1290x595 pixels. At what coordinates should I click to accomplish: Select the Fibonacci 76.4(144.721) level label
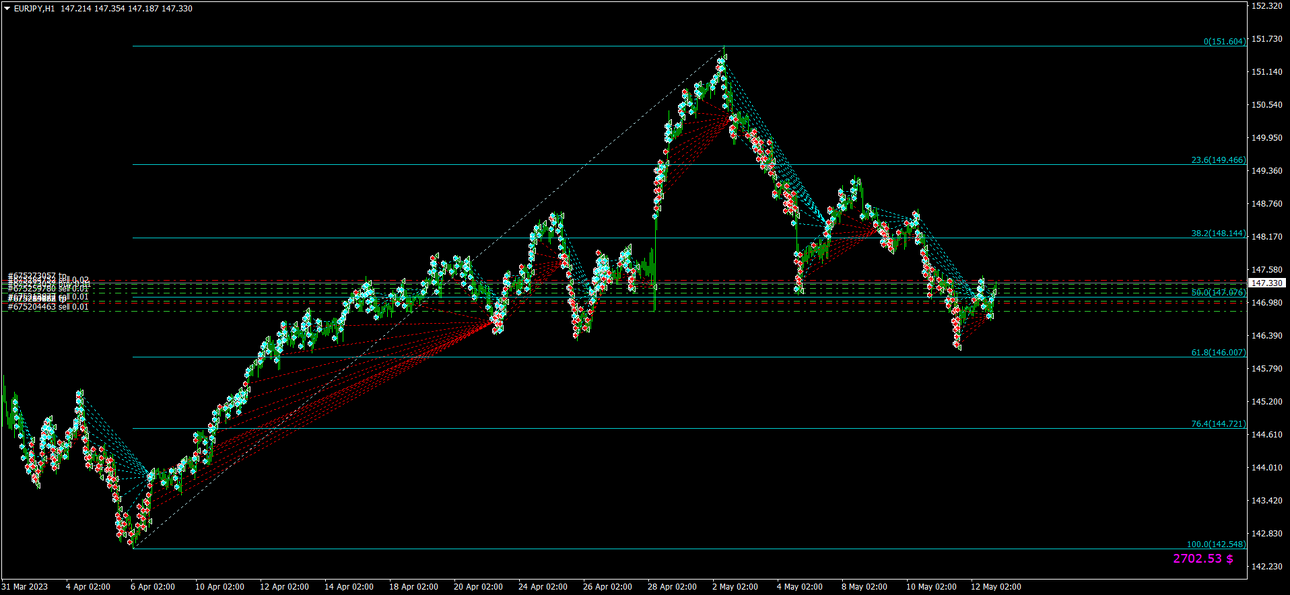point(1218,424)
